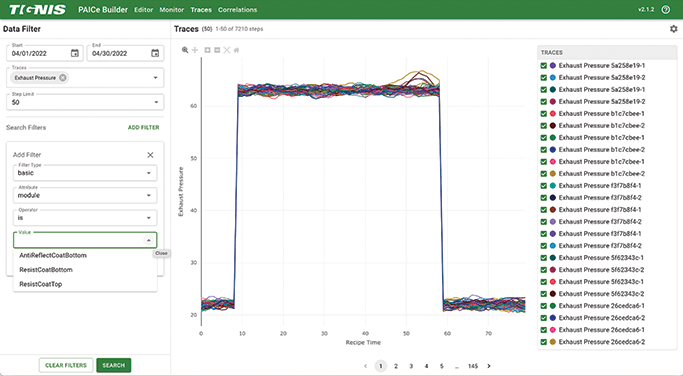Uncheck Exhaust Pressure 5a258e19-1 first trace
Screen dimensions: 683x376
[x=544, y=65]
